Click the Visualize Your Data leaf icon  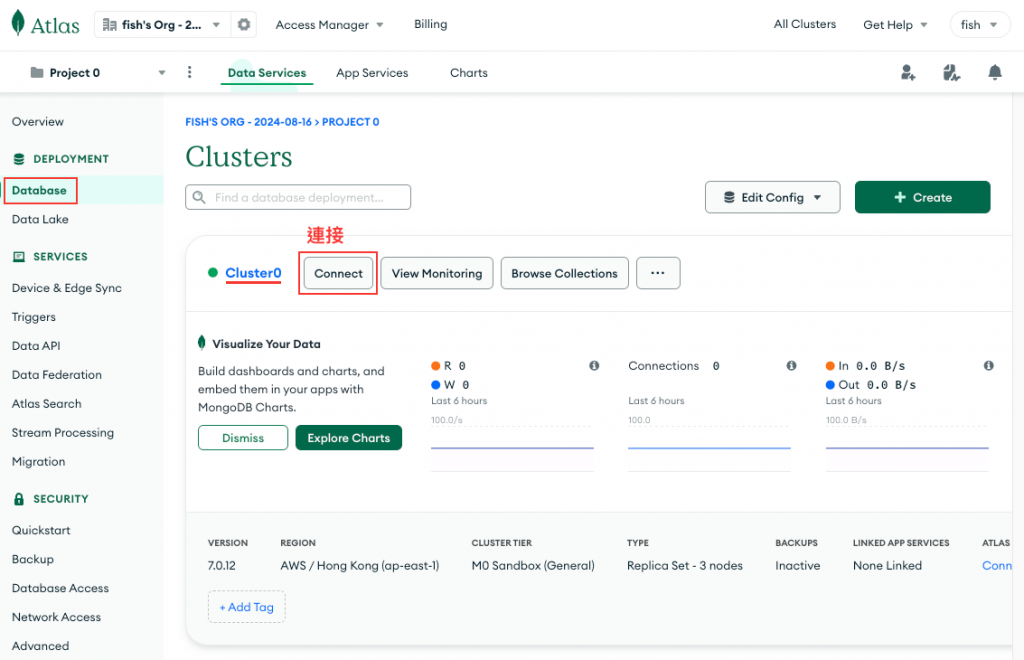pos(202,343)
